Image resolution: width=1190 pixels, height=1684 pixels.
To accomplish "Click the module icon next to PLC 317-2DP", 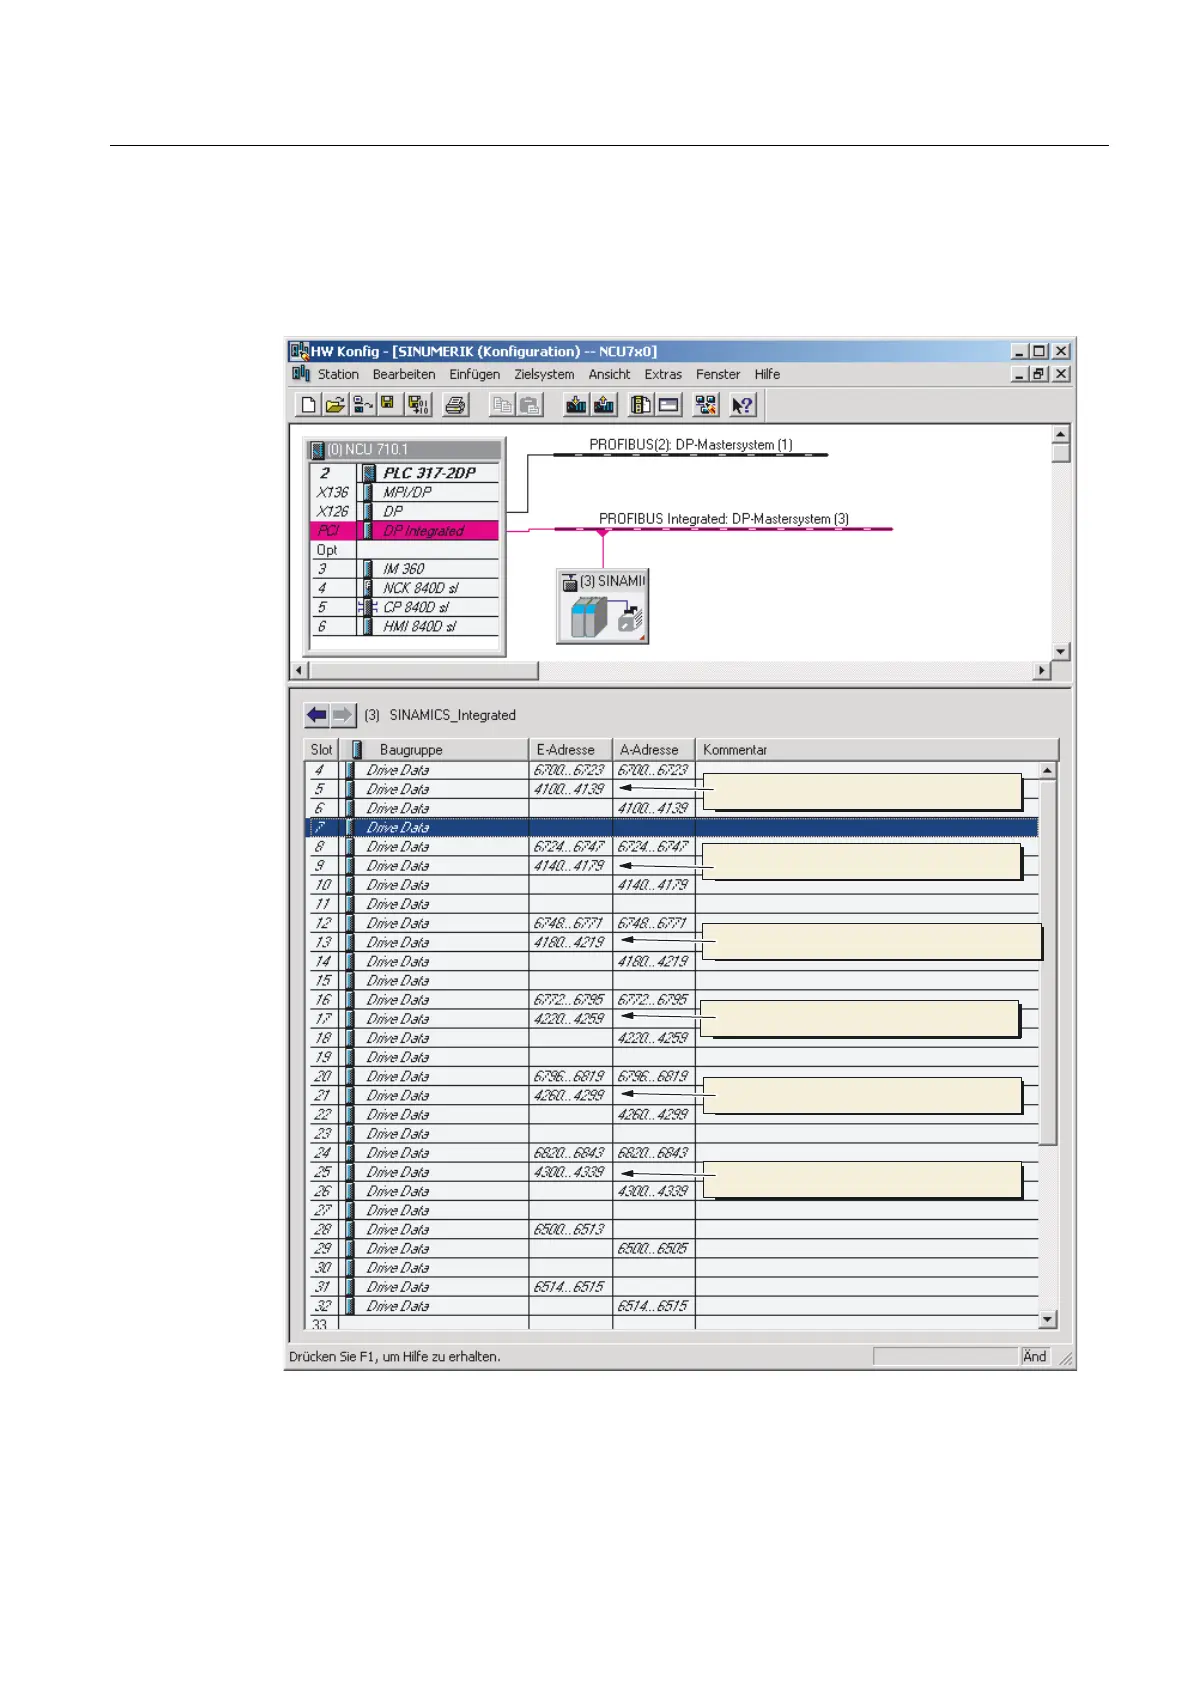I will click(x=369, y=473).
